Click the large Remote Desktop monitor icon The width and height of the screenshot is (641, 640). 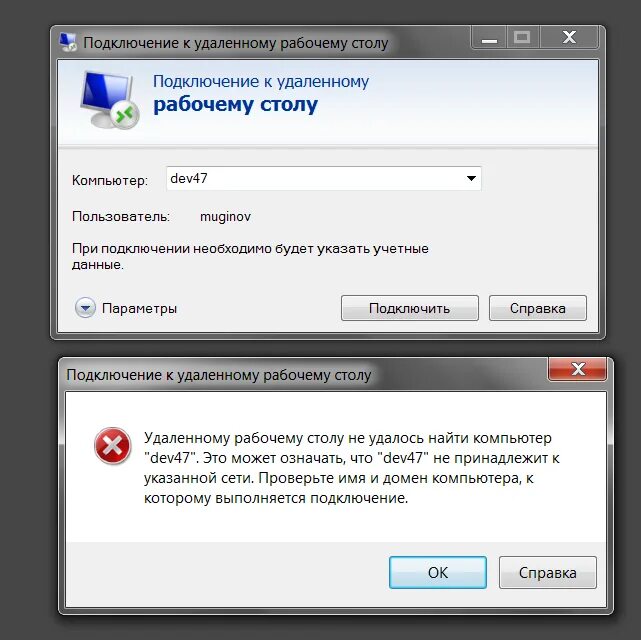click(109, 99)
